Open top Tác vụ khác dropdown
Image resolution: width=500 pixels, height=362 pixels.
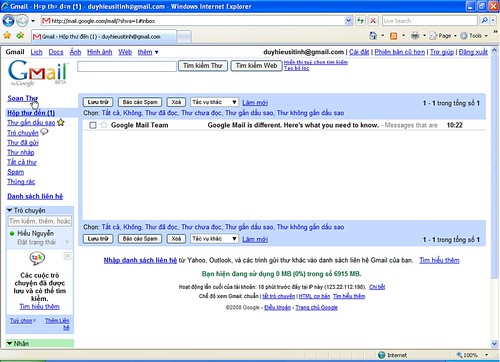(214, 102)
